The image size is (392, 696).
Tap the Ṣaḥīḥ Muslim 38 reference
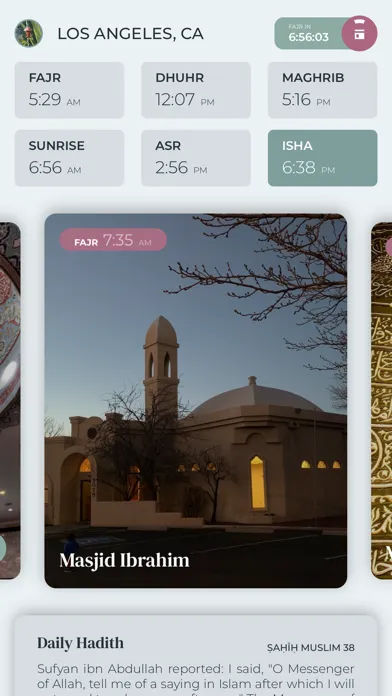(311, 648)
